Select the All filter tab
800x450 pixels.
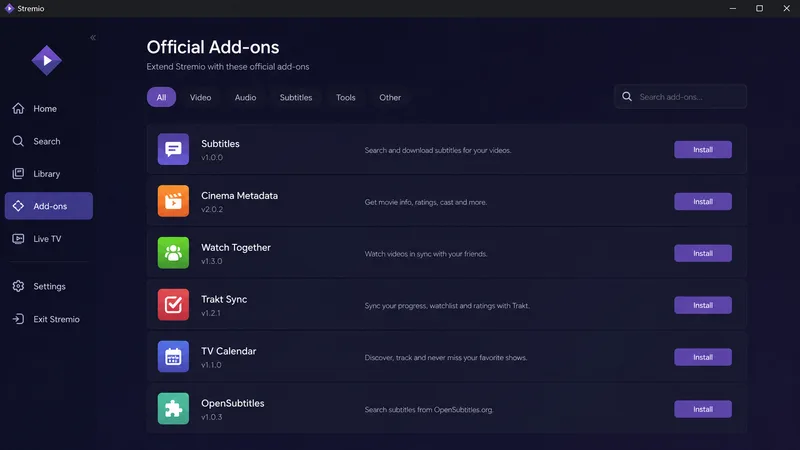coord(161,97)
